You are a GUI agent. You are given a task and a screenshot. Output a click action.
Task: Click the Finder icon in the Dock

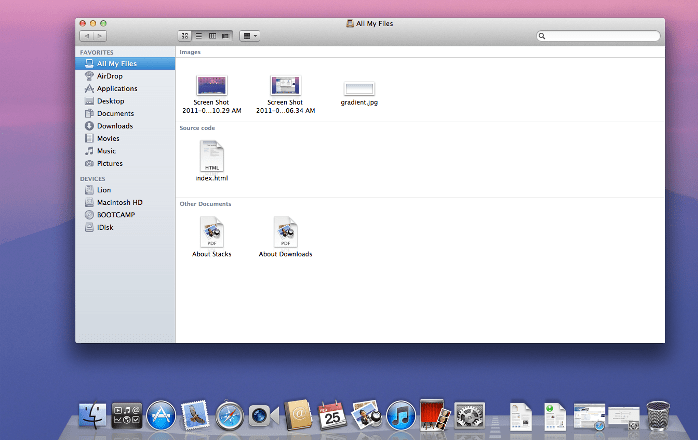[92, 416]
